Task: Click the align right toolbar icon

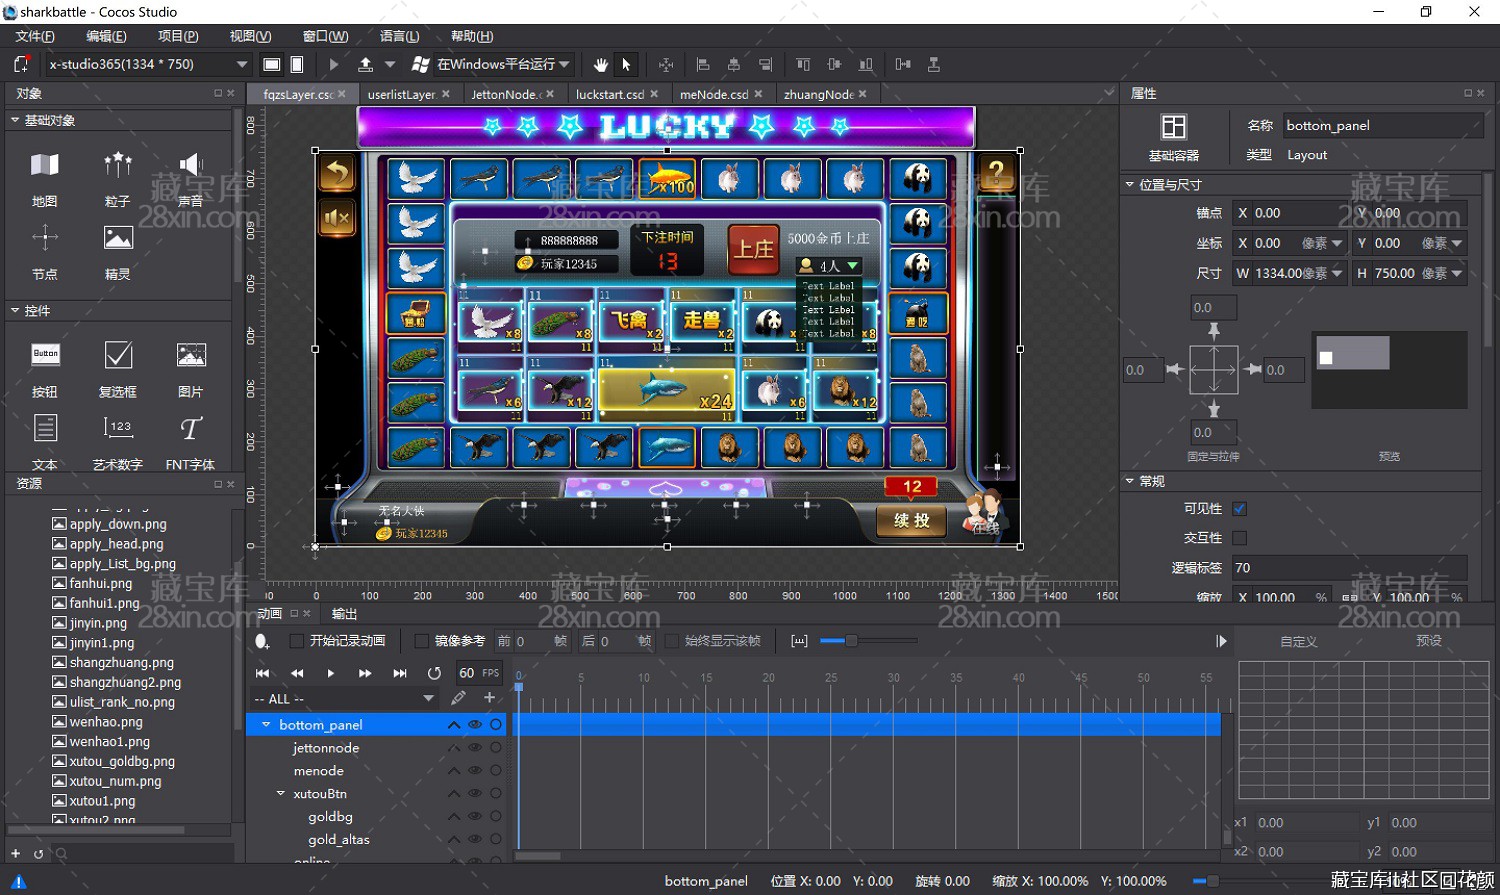Action: click(x=765, y=64)
